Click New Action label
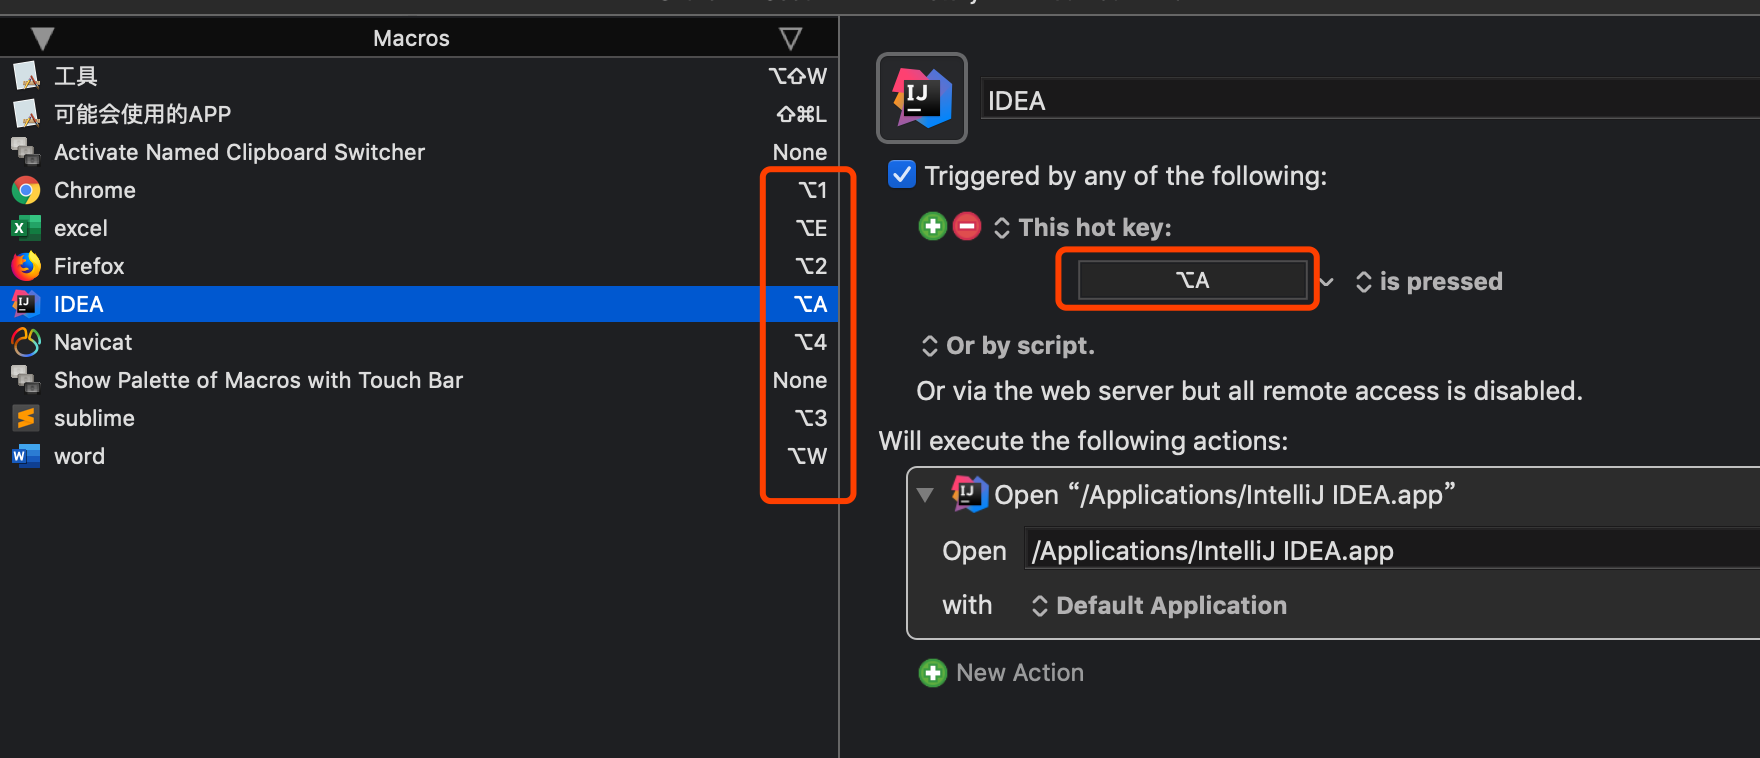 coord(1020,673)
